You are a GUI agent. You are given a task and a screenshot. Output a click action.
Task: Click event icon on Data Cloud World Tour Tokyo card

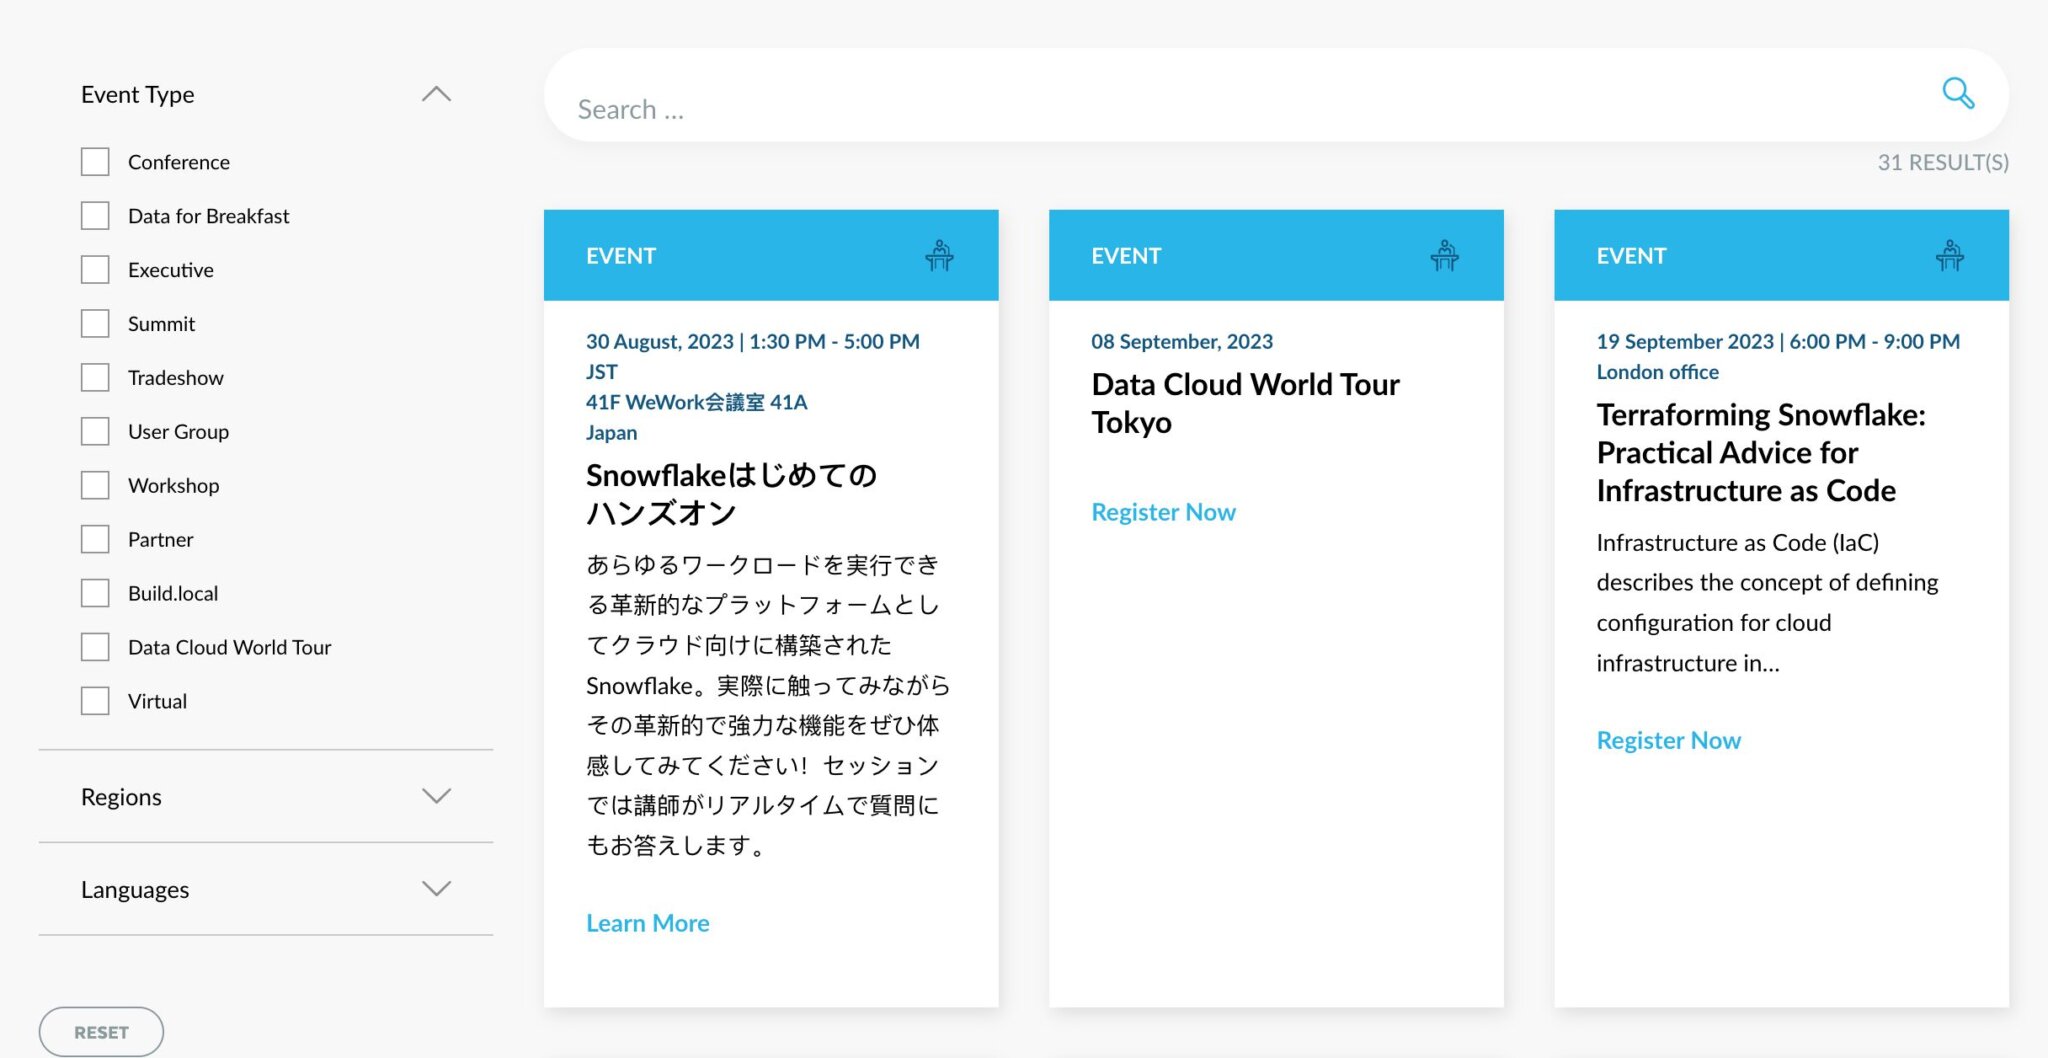(1444, 256)
